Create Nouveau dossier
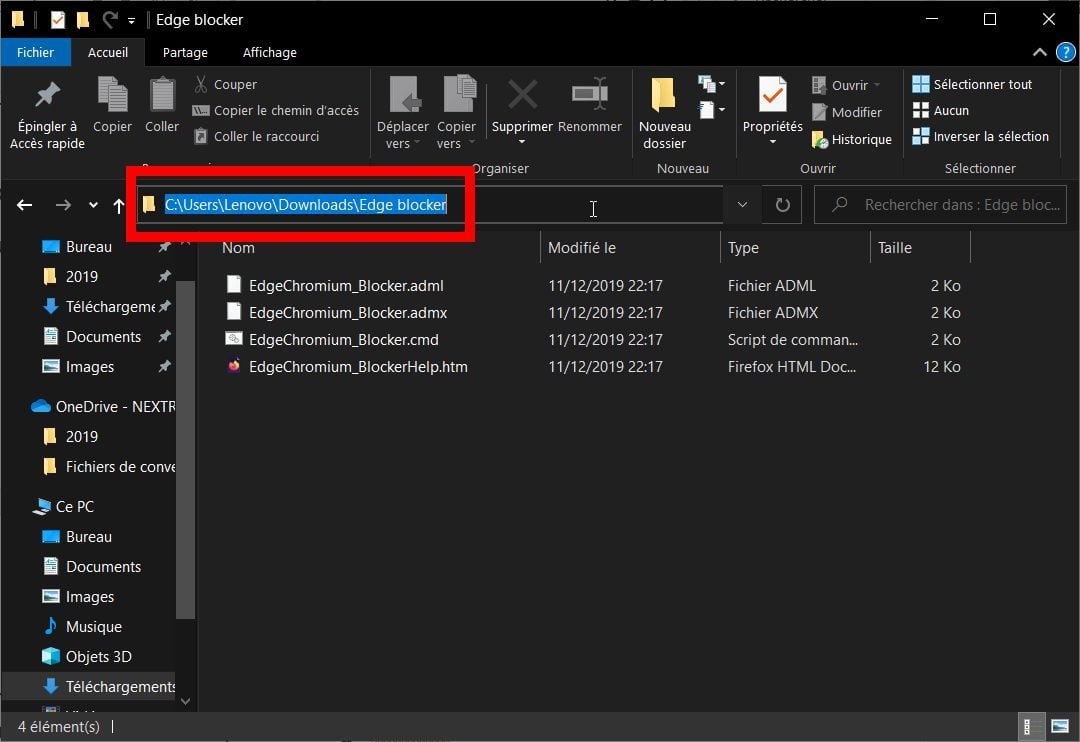The height and width of the screenshot is (742, 1080). coord(665,113)
